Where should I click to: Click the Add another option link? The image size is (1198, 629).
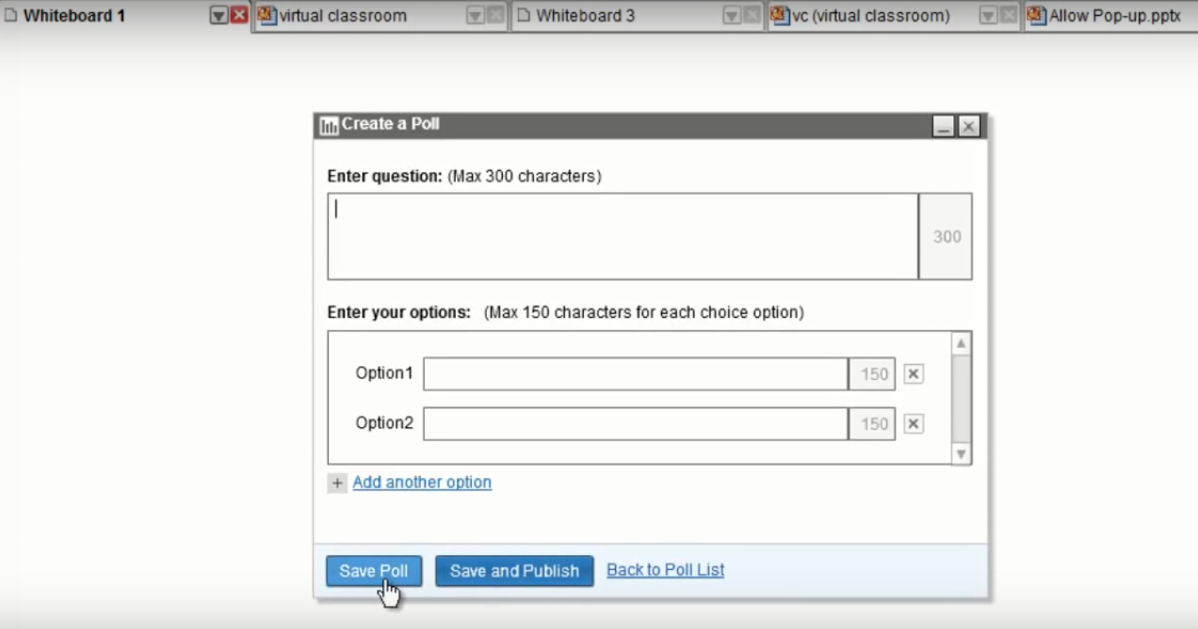coord(422,482)
